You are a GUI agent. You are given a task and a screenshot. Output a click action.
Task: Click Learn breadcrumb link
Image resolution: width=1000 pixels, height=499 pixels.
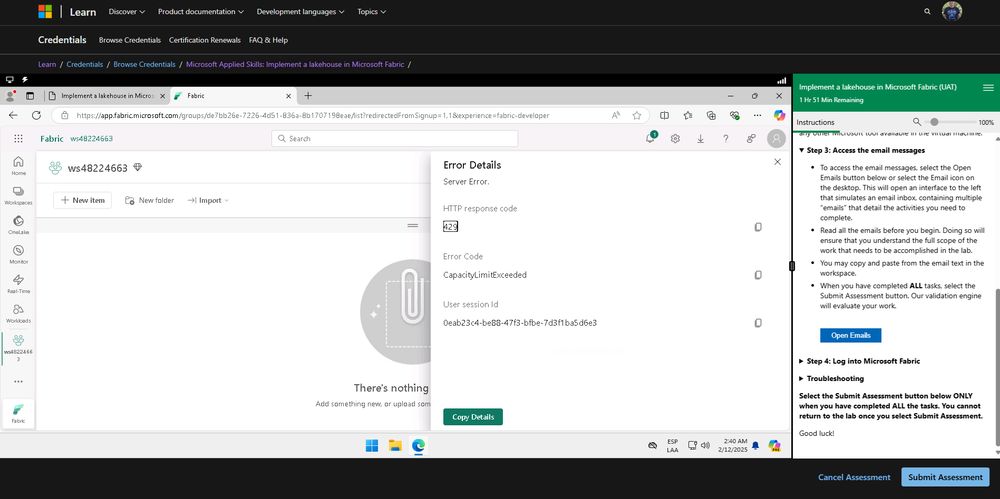(47, 64)
